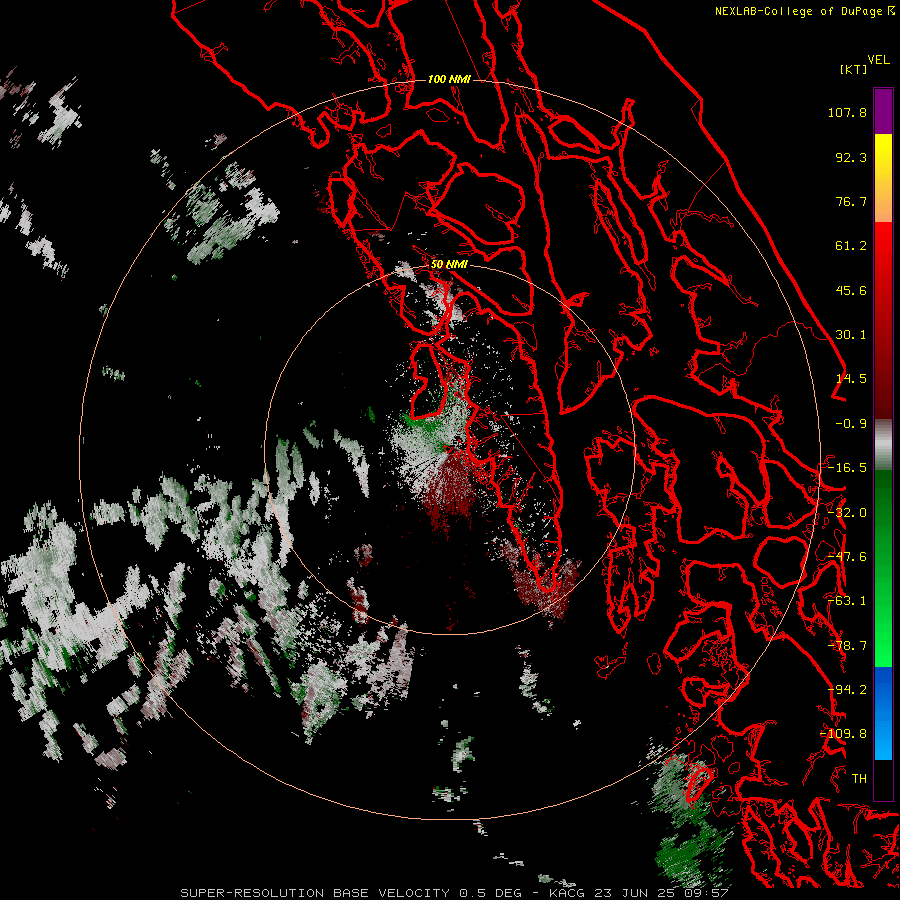Select the 92.3 legend value

pos(851,157)
